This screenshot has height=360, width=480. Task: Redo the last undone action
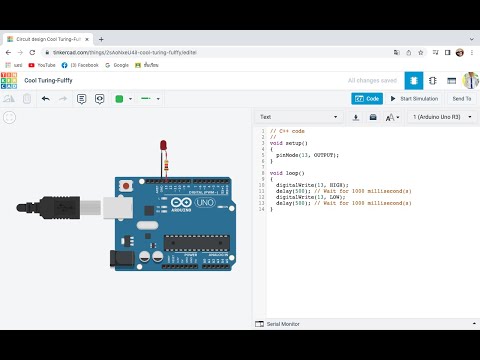coord(63,99)
